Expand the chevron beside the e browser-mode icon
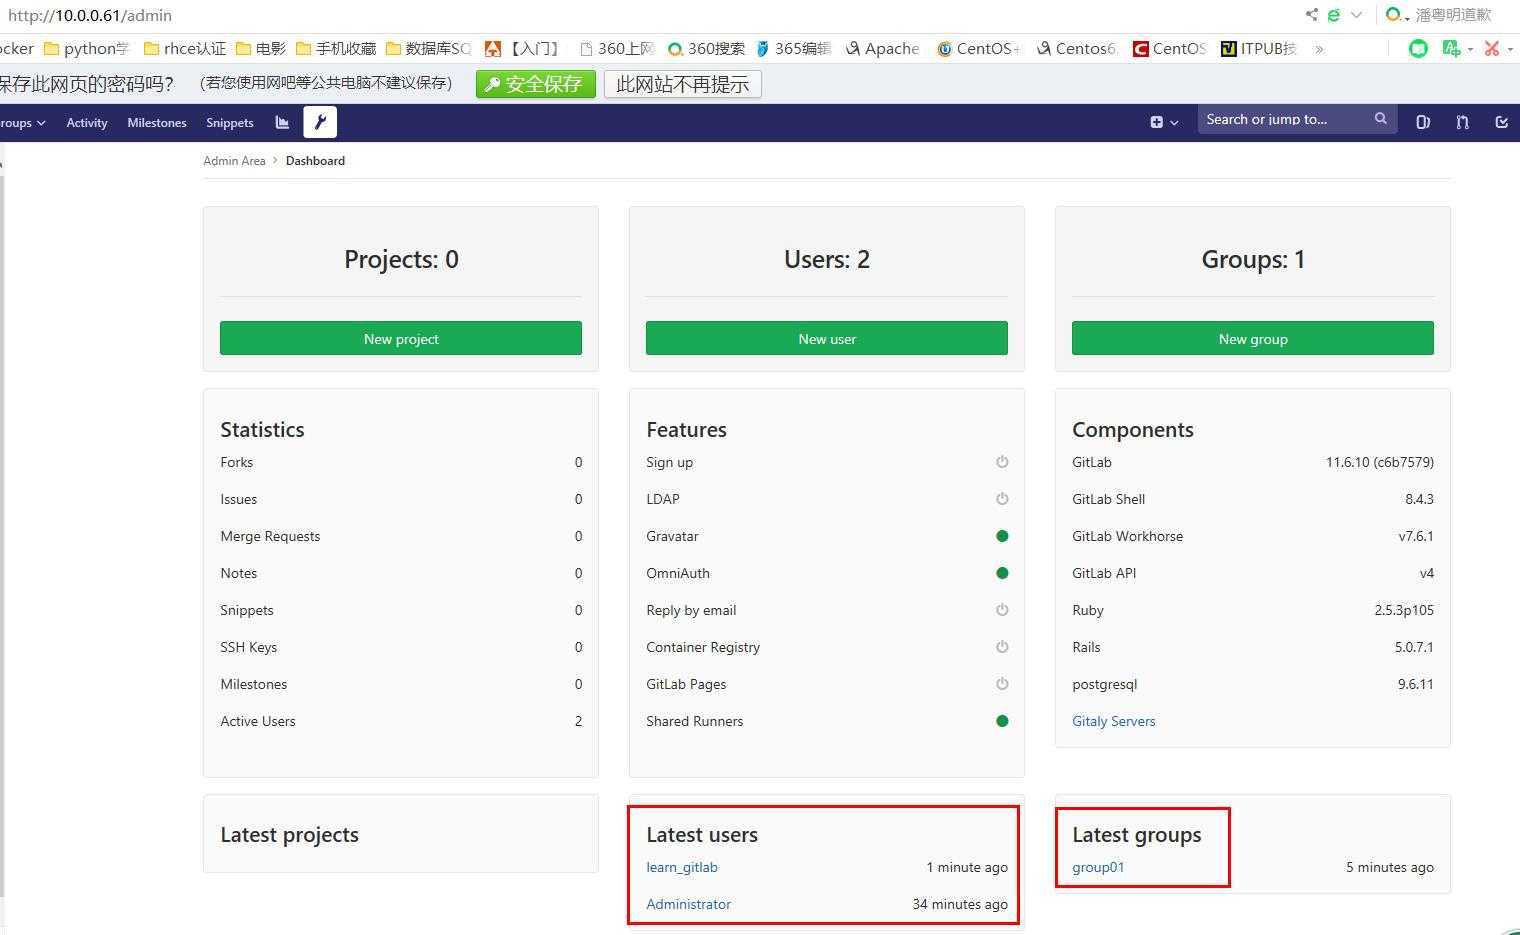 click(x=1356, y=15)
